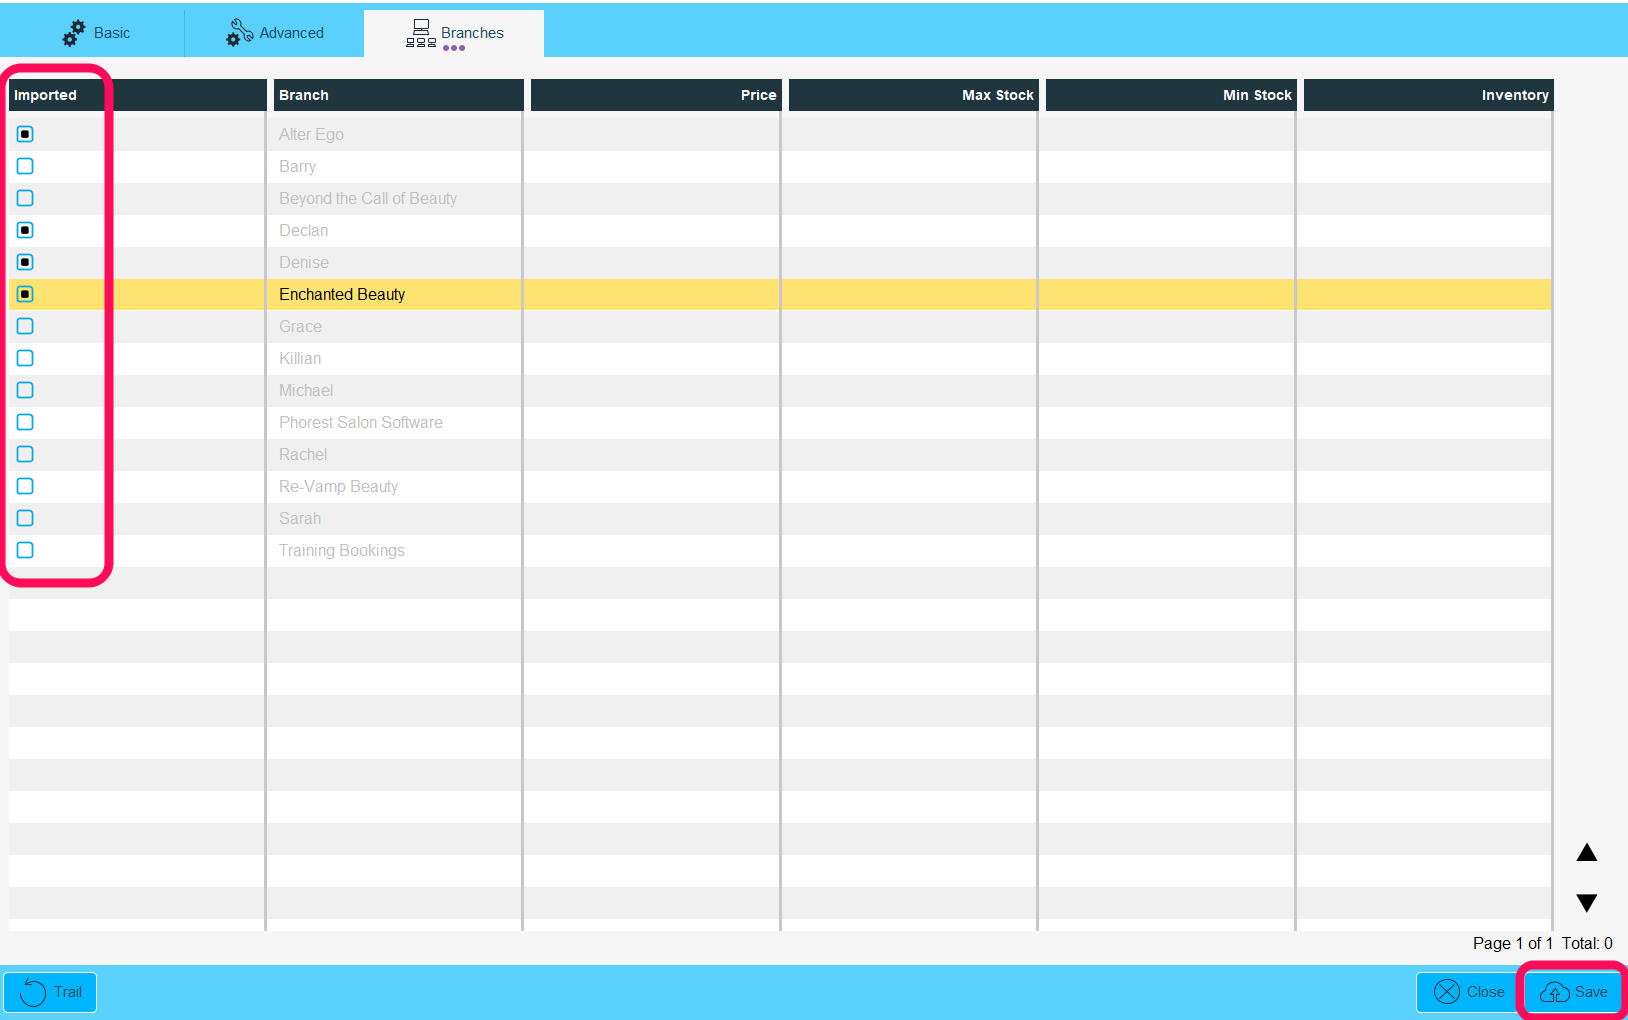This screenshot has width=1628, height=1020.
Task: Select the Enchanted Beauty branch row
Action: 342,294
